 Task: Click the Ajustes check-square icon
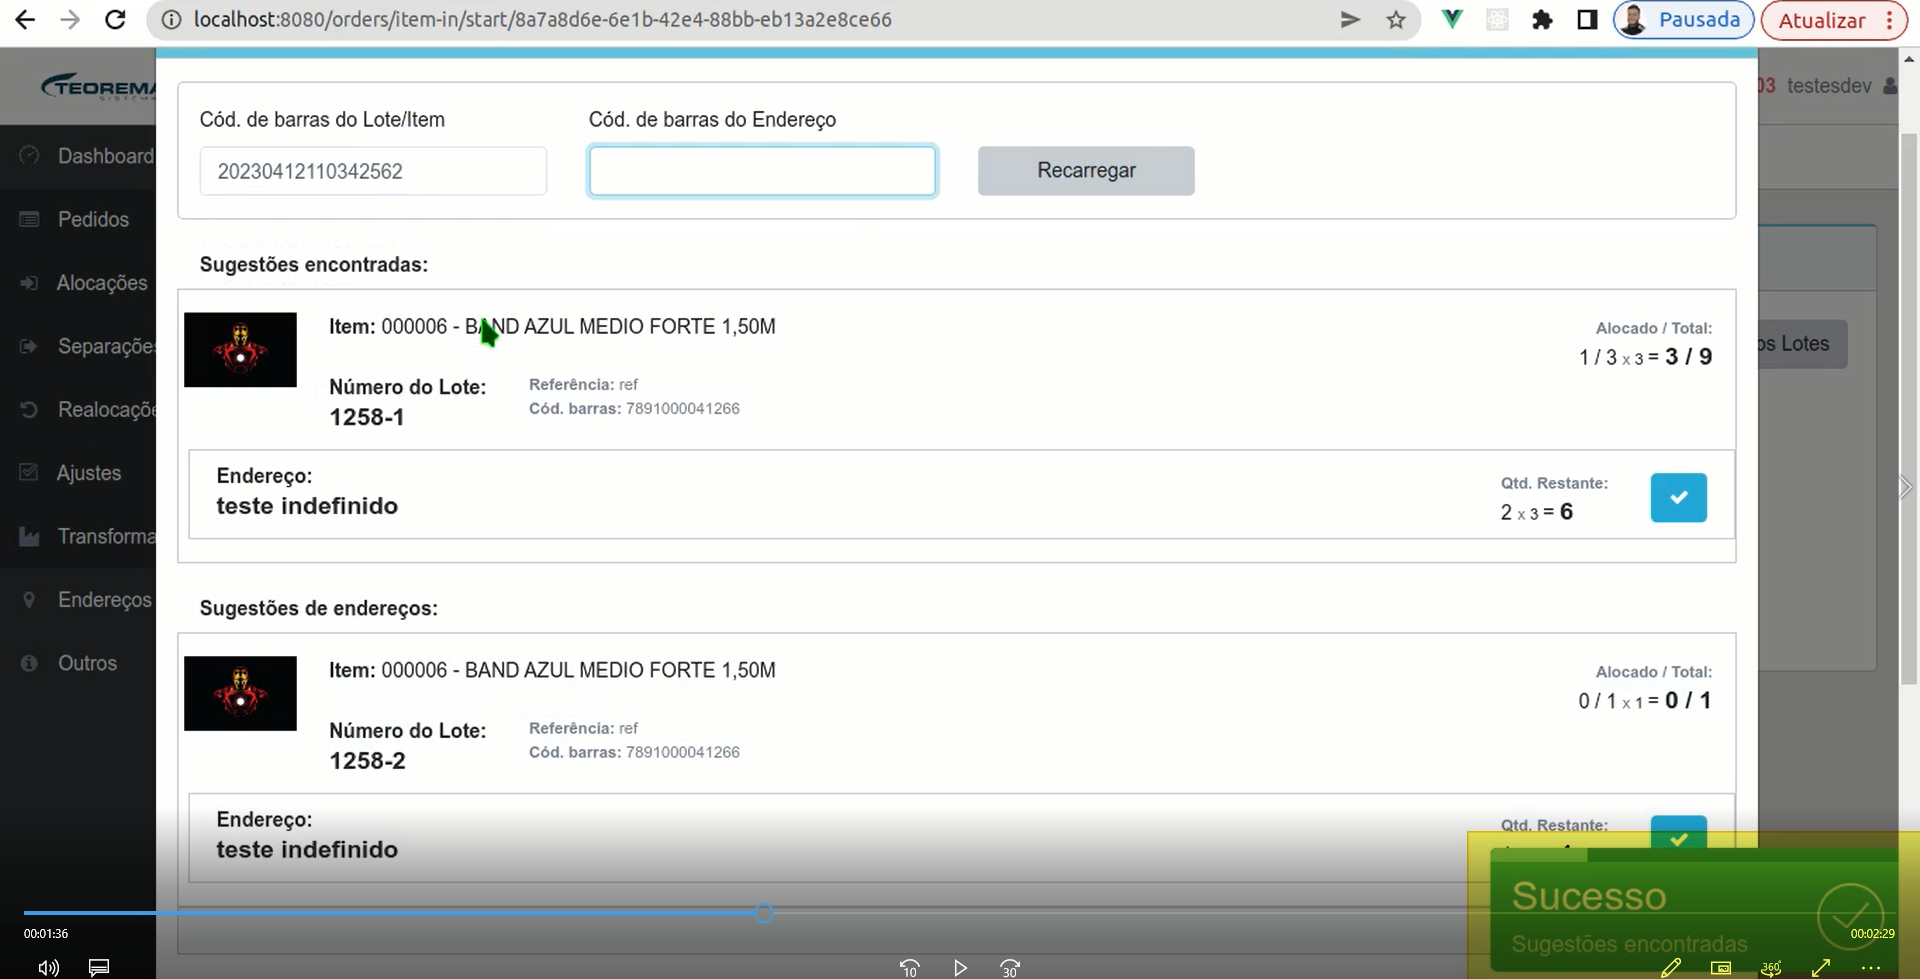point(29,472)
